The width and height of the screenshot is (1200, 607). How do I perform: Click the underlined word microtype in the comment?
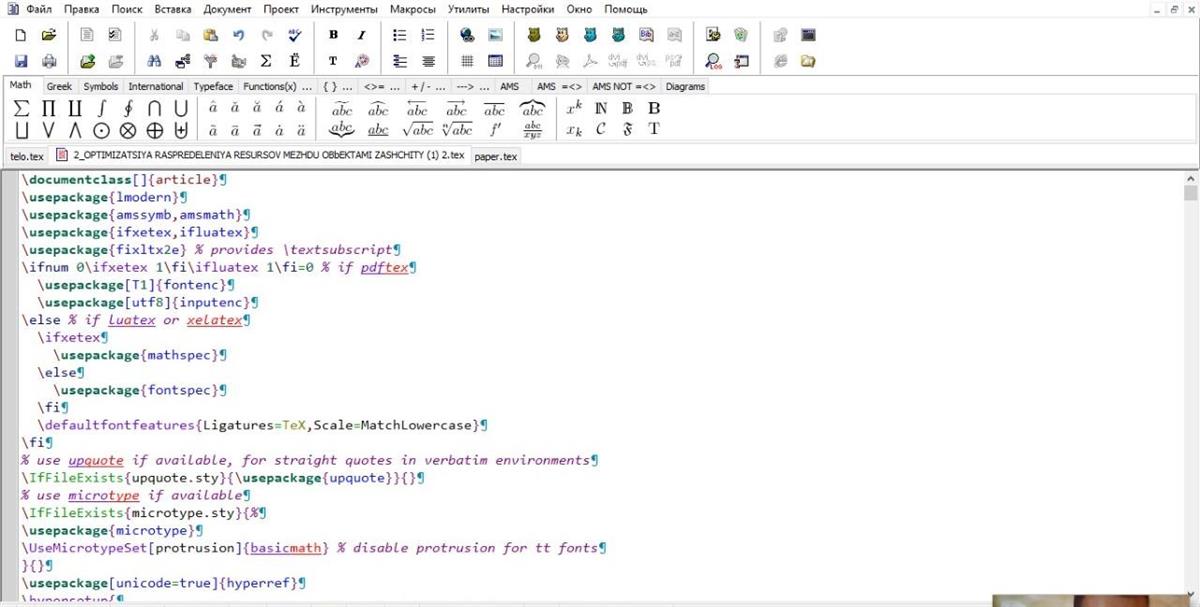point(104,495)
